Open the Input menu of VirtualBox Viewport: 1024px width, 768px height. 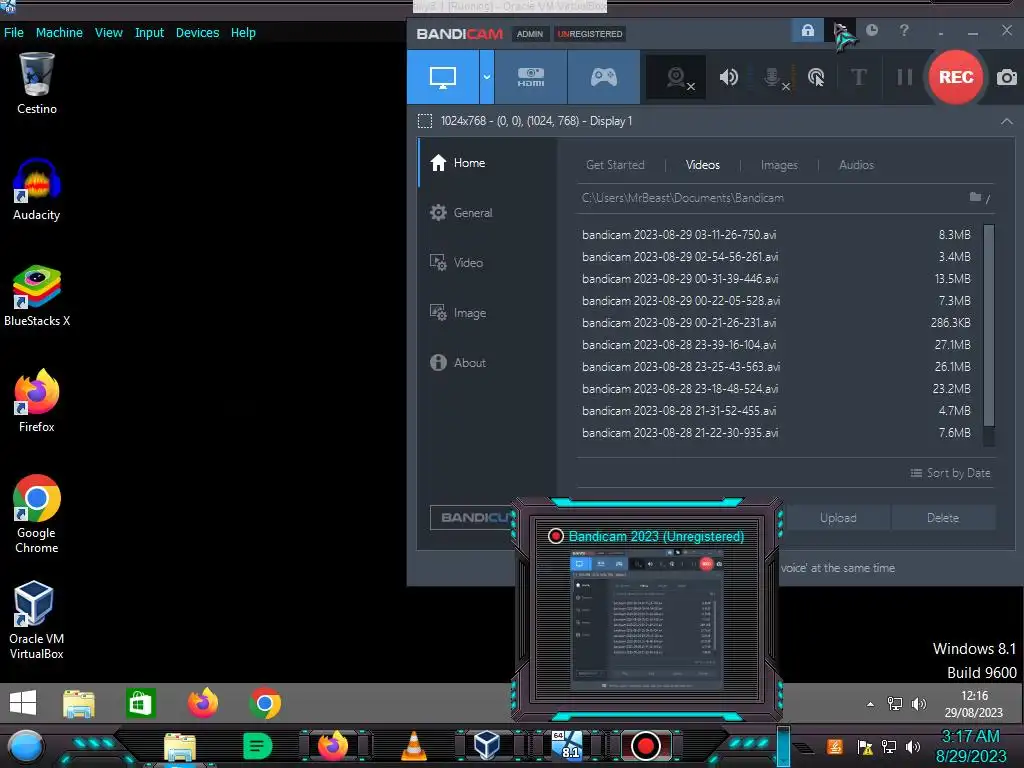(x=150, y=33)
